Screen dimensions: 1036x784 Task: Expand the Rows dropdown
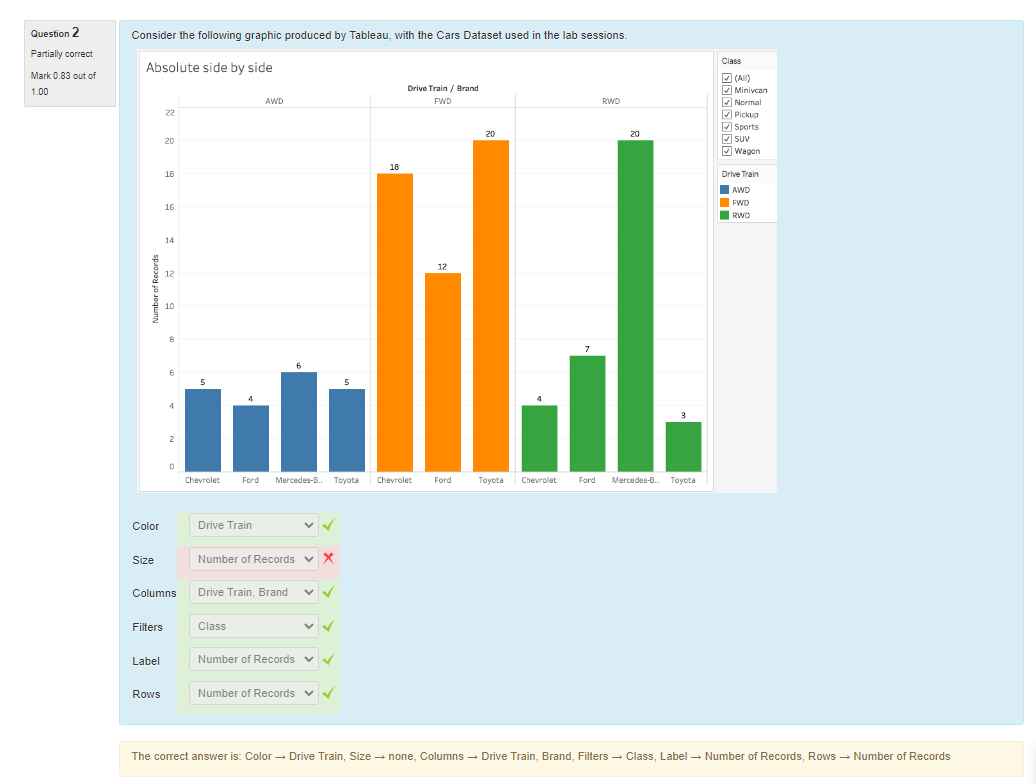(x=254, y=693)
